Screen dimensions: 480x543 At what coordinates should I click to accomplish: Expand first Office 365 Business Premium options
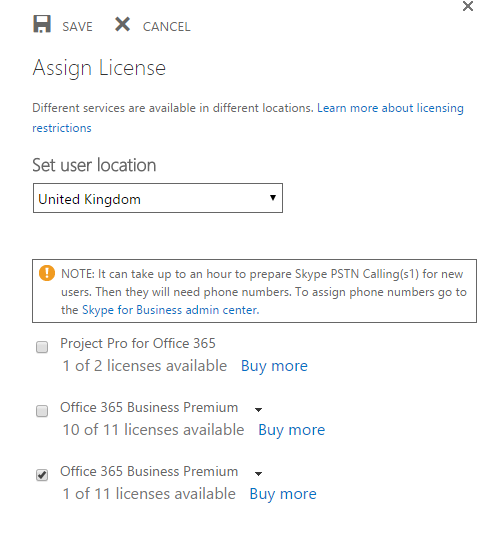point(258,410)
